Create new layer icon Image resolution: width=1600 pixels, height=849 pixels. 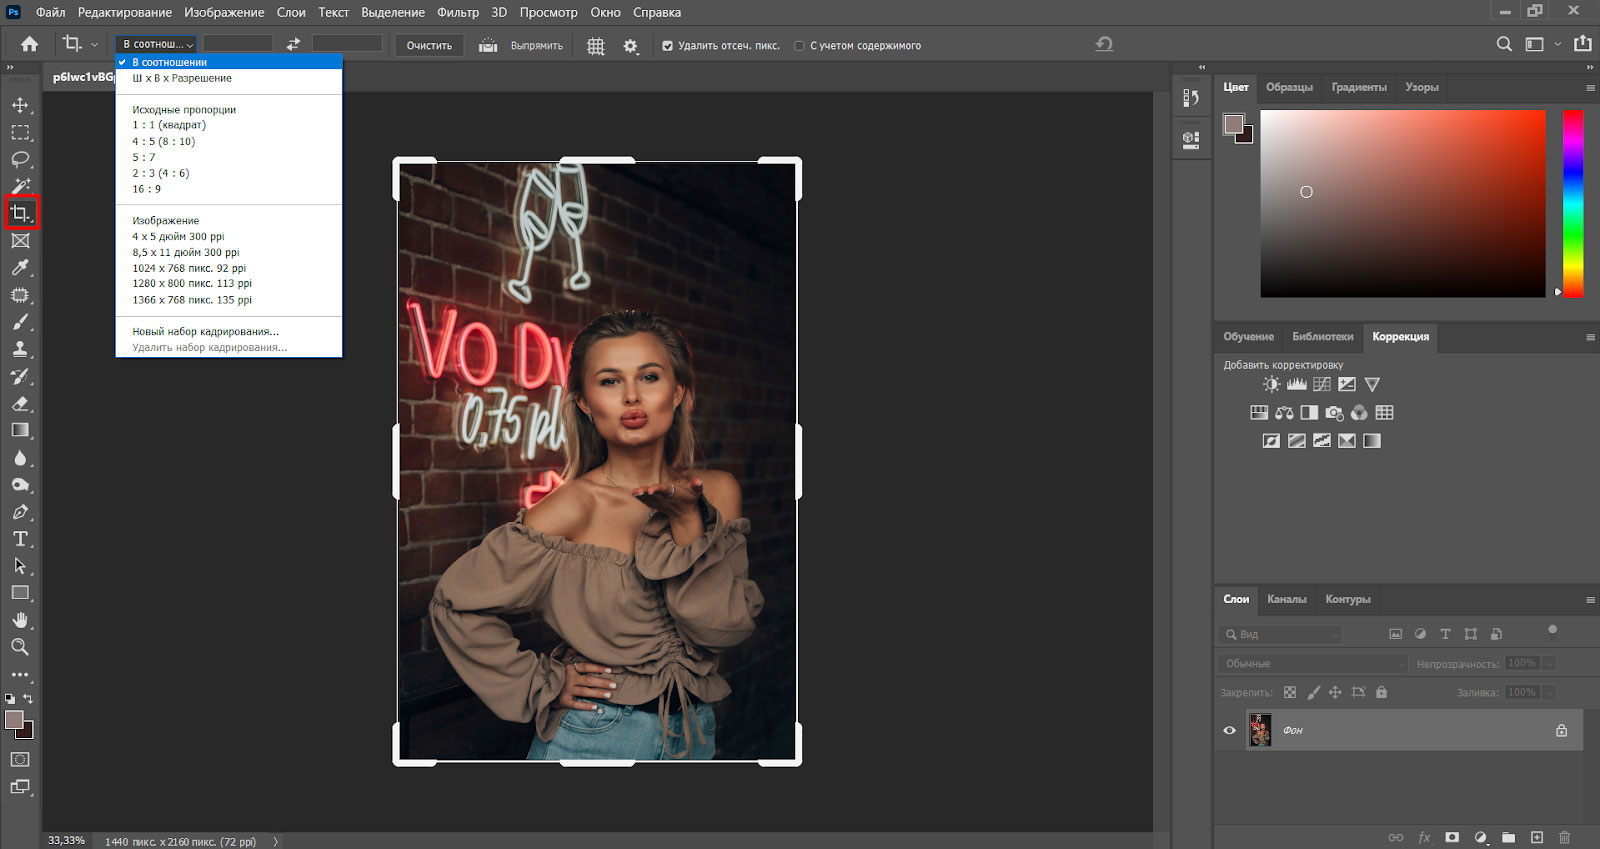coord(1537,837)
